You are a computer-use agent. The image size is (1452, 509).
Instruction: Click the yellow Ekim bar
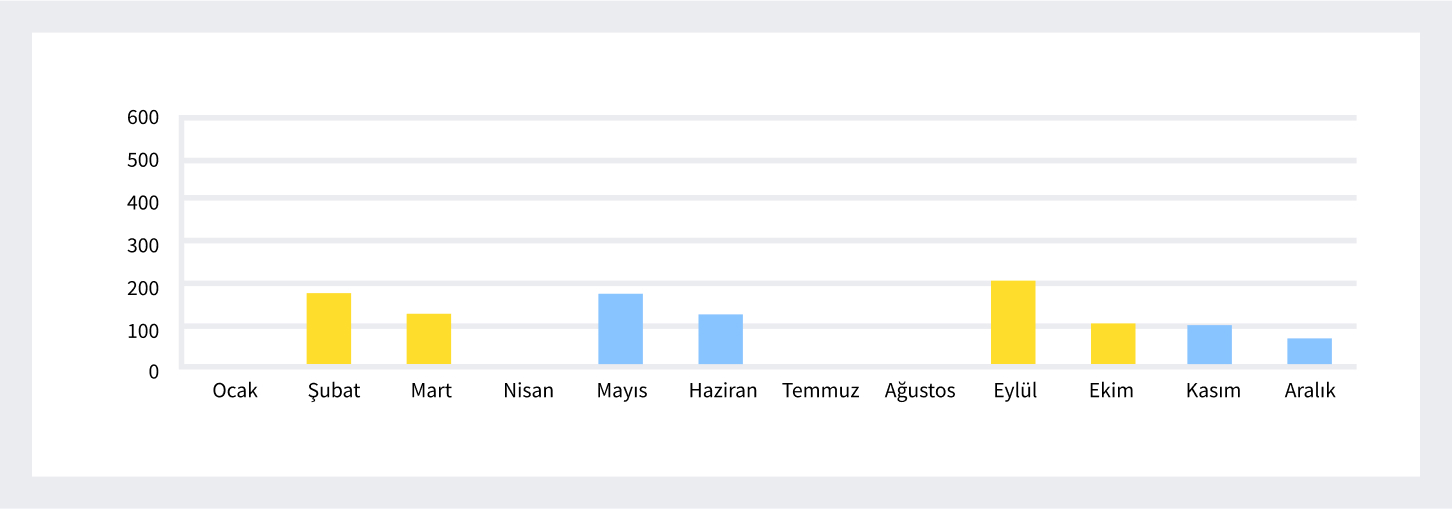point(1112,344)
